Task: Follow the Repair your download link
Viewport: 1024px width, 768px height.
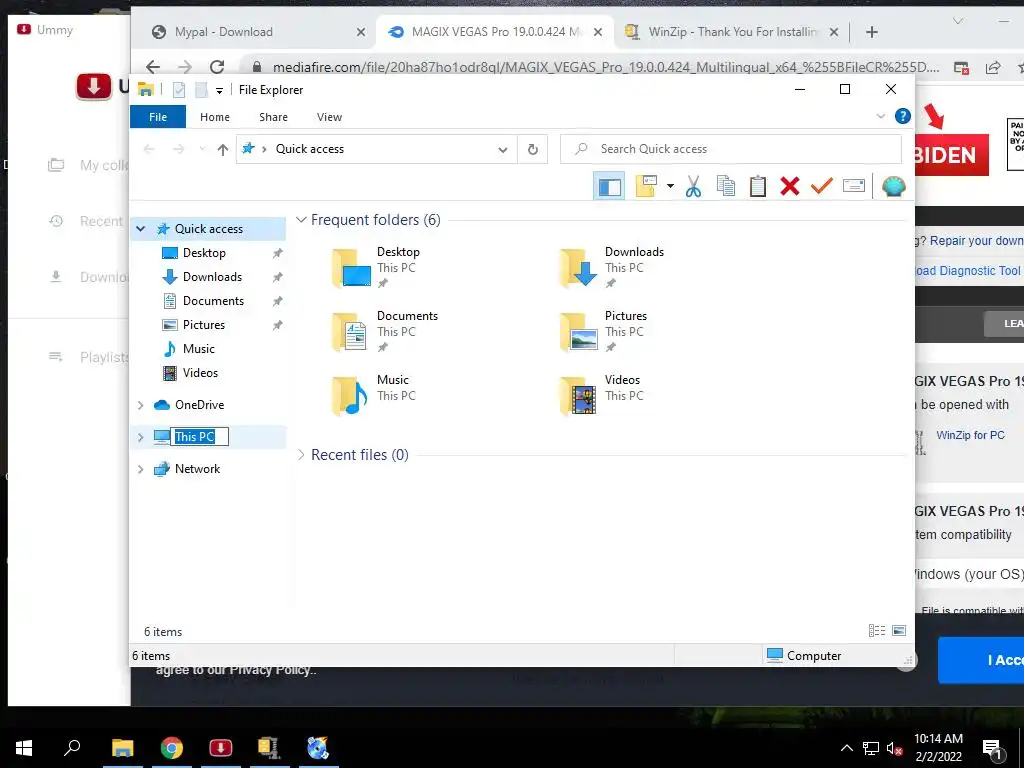Action: click(x=976, y=241)
